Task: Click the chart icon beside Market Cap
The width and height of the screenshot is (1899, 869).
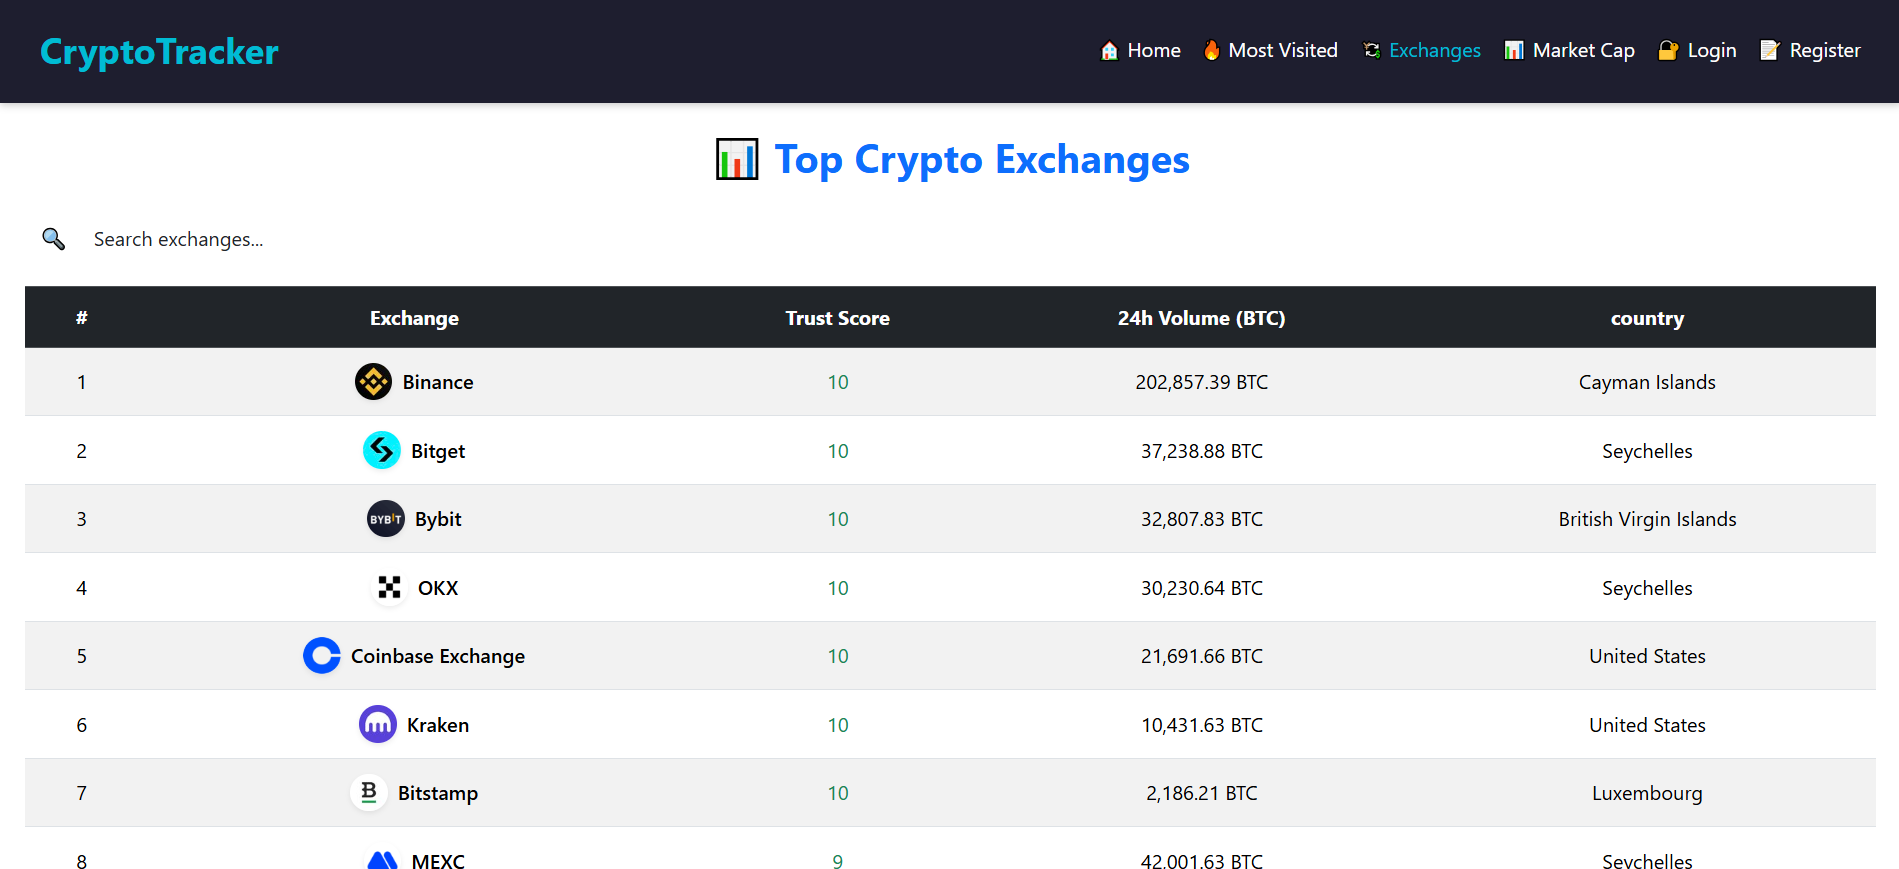Action: tap(1514, 50)
